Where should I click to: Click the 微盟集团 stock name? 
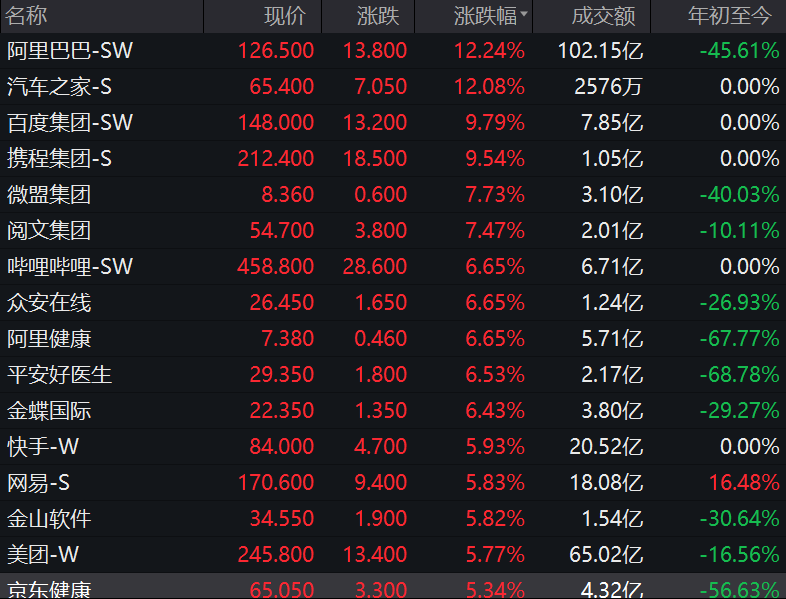tap(49, 194)
